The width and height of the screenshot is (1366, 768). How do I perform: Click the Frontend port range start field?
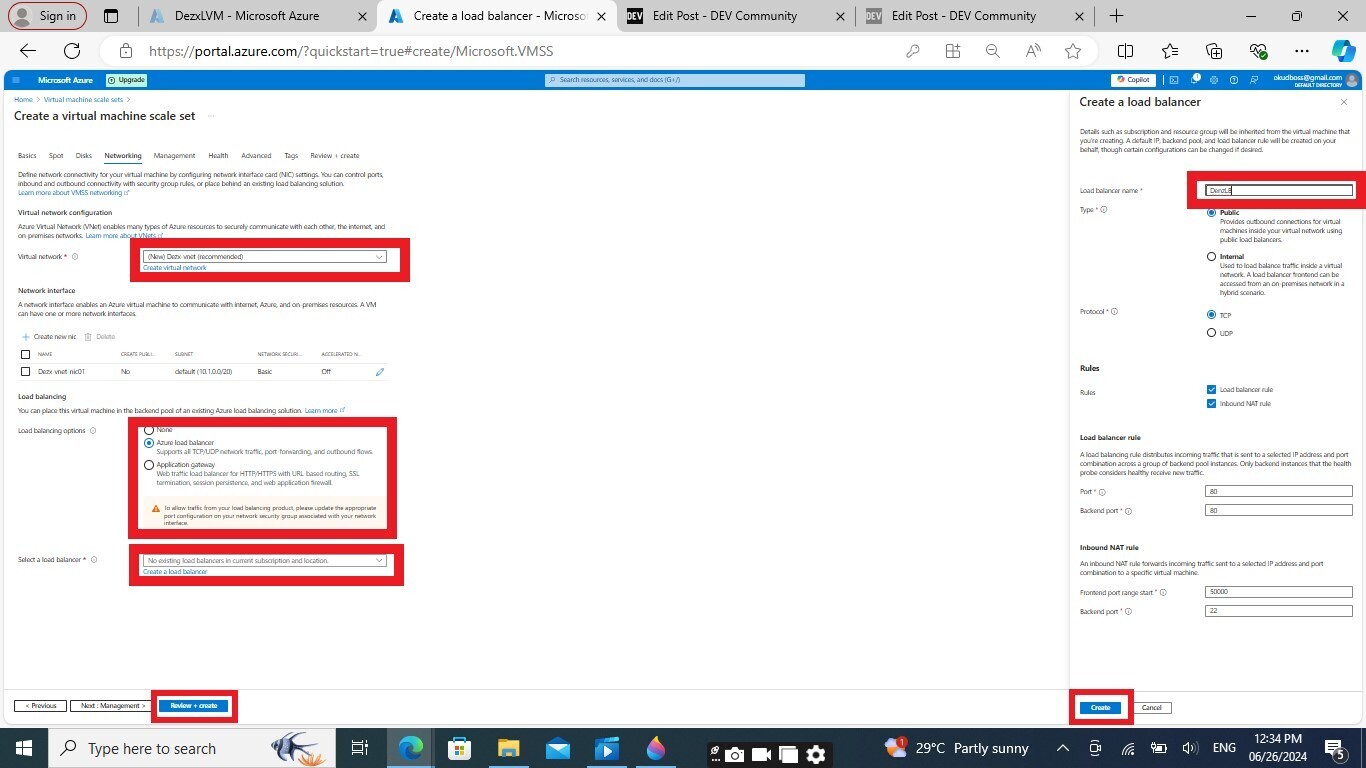point(1279,592)
